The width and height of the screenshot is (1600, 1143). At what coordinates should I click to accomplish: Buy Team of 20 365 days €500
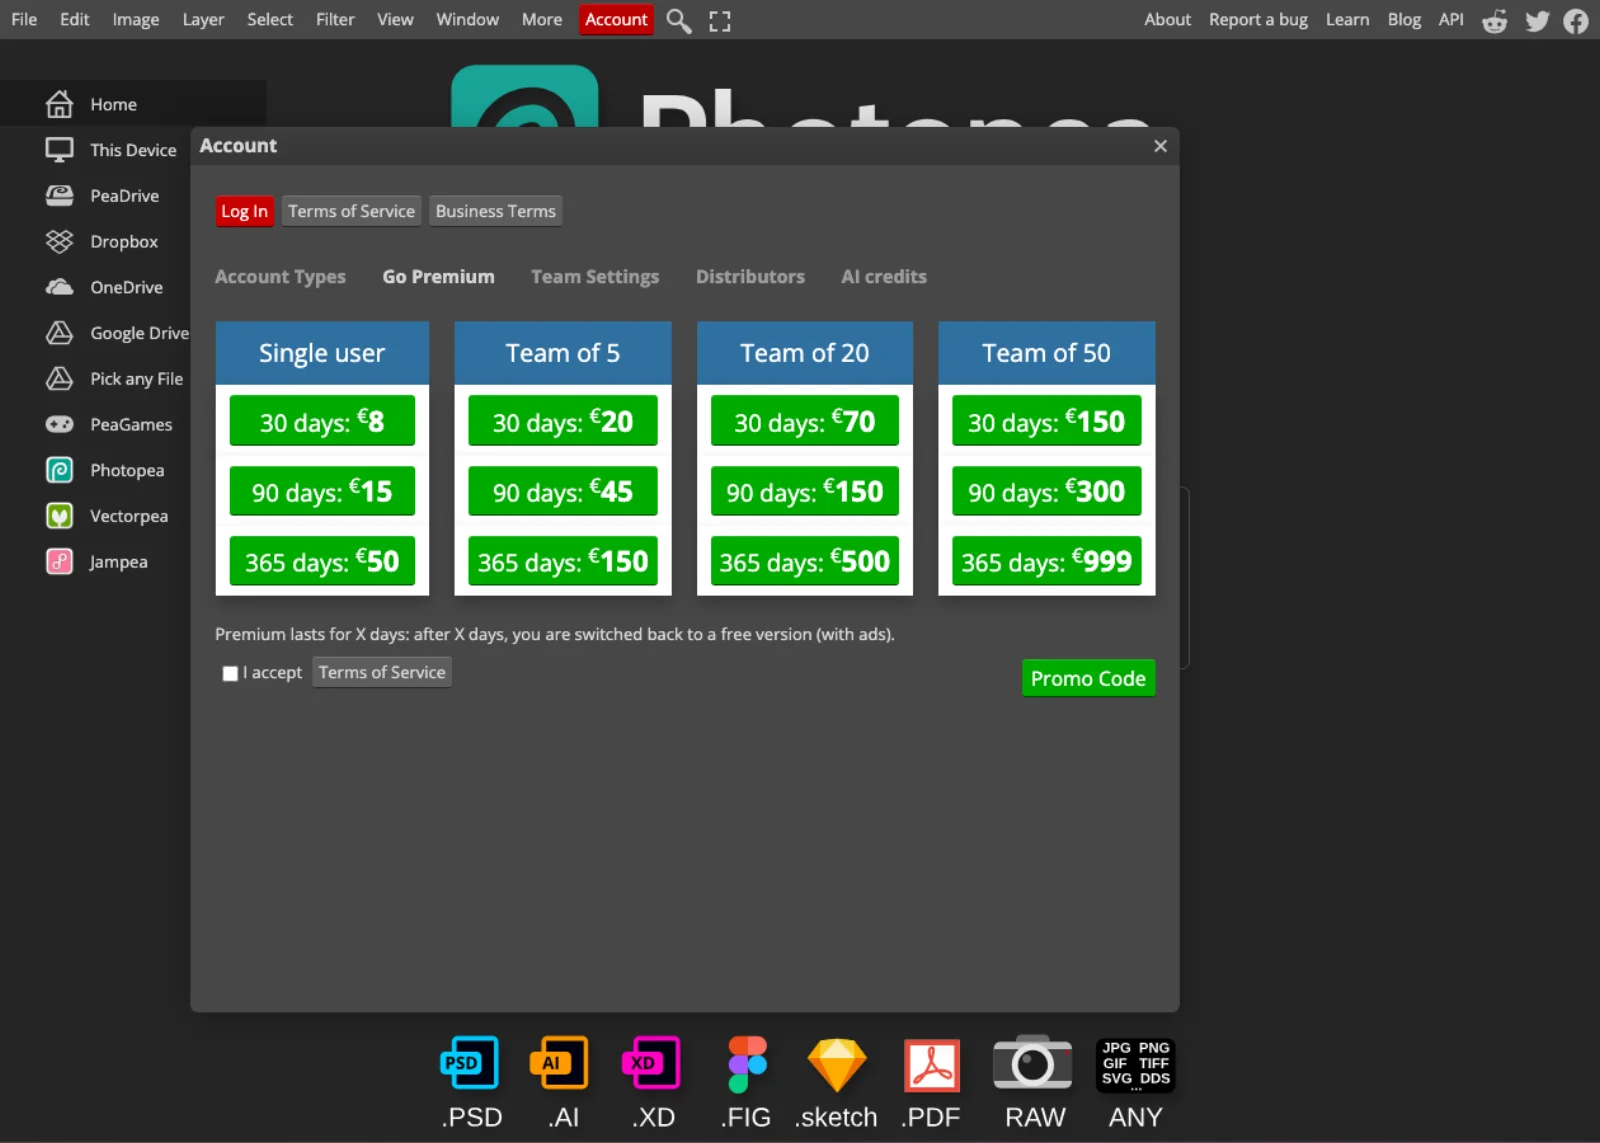(x=805, y=561)
